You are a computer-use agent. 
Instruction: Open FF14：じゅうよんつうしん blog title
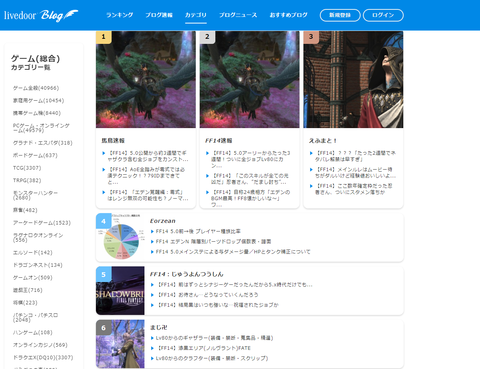(x=186, y=274)
